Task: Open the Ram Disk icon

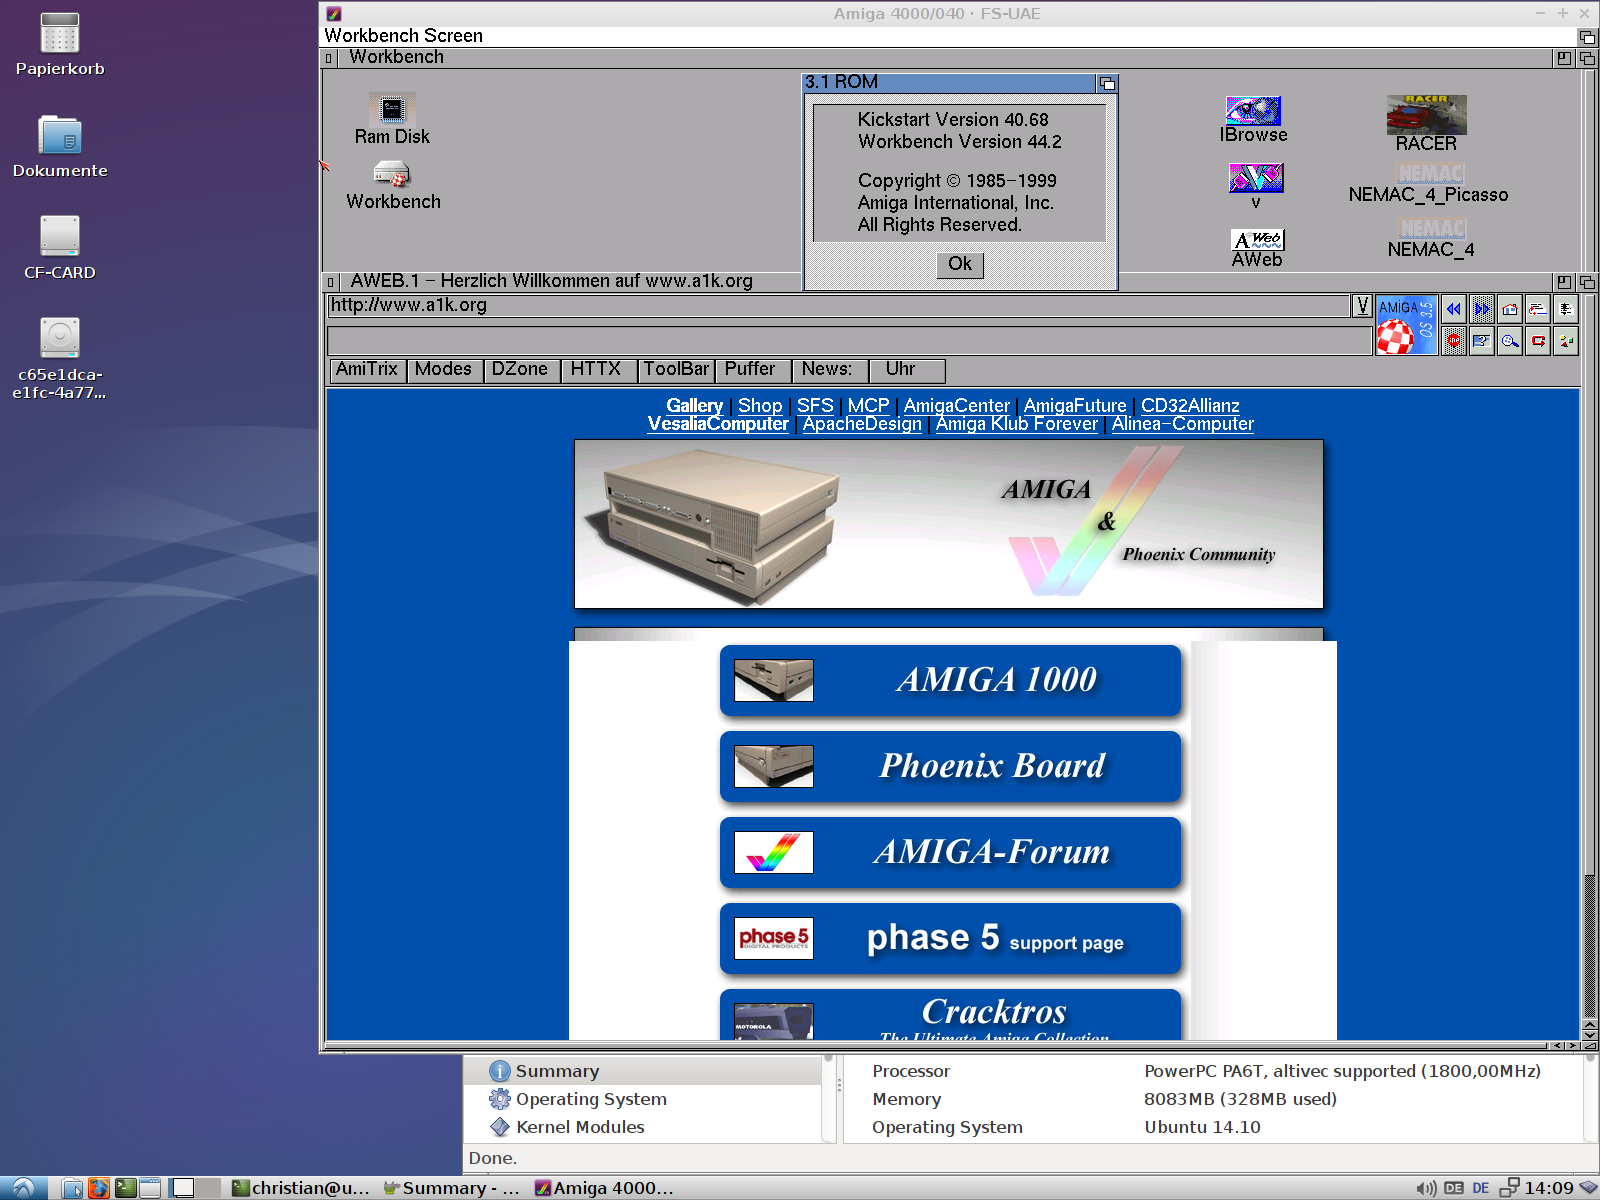Action: coord(392,110)
